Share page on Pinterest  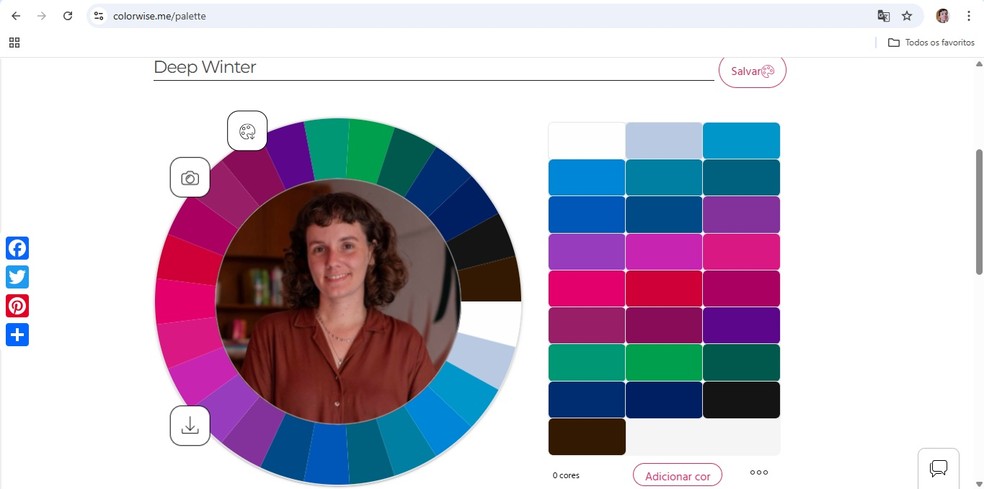coord(17,306)
